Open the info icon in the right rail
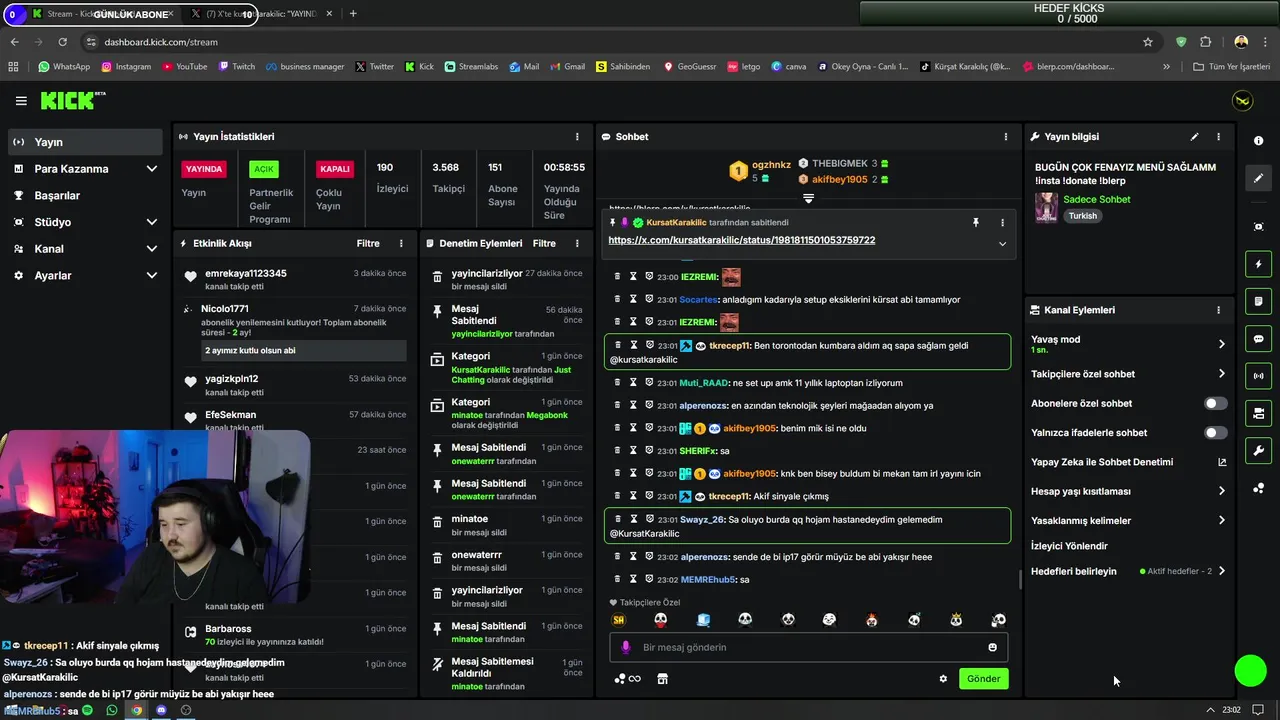 1258,141
